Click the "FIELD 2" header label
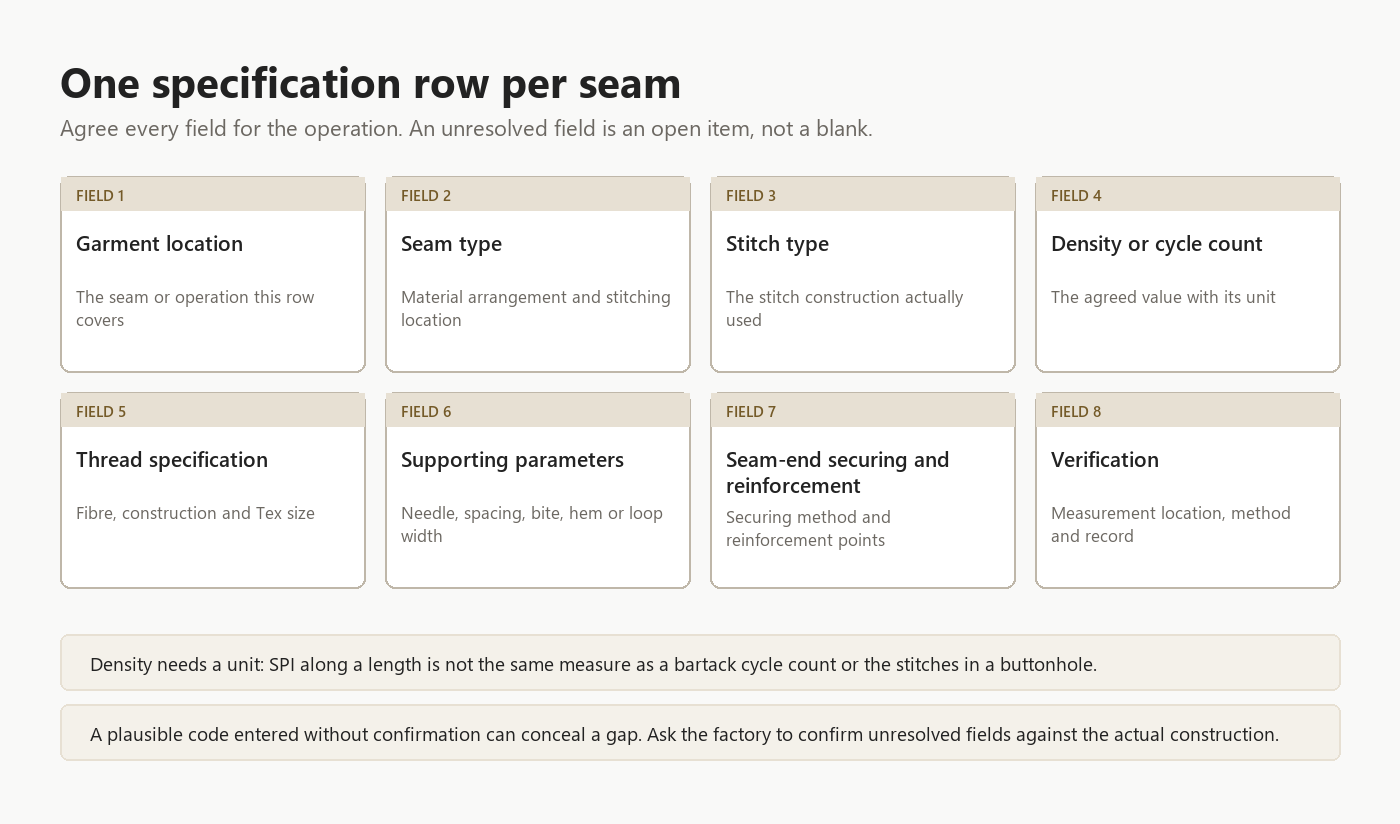 [x=426, y=196]
